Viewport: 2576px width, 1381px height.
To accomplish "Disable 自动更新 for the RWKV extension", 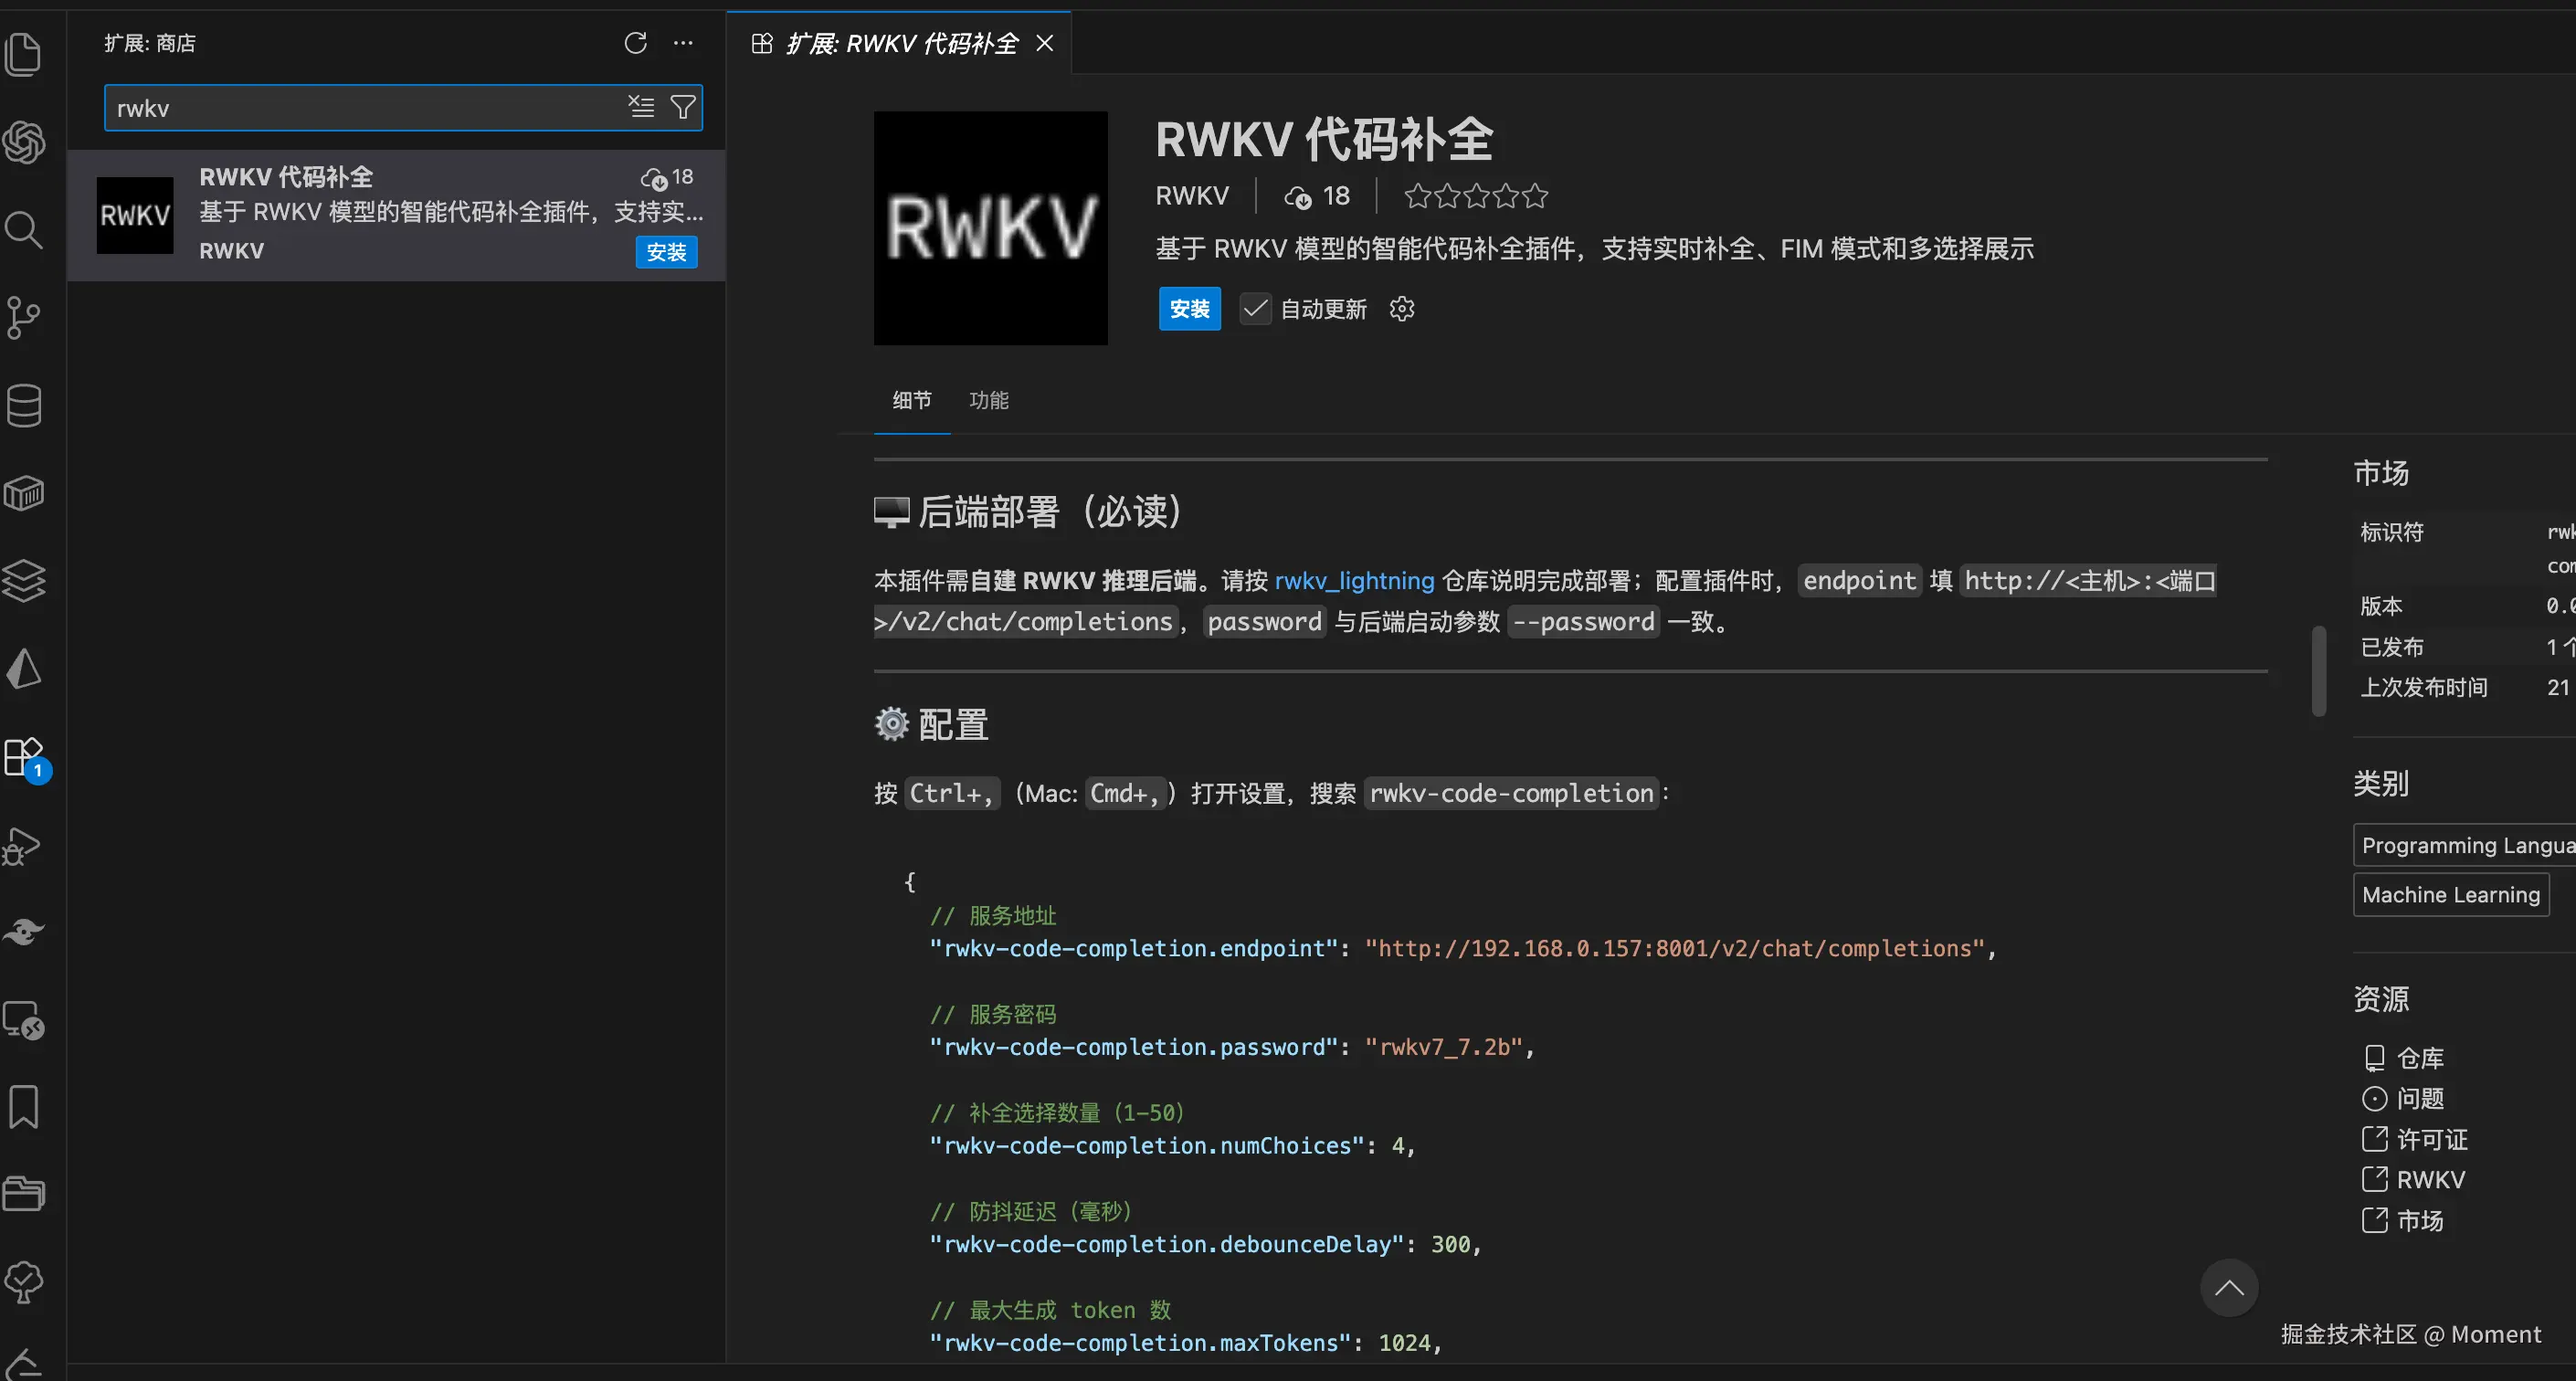I will coord(1255,309).
